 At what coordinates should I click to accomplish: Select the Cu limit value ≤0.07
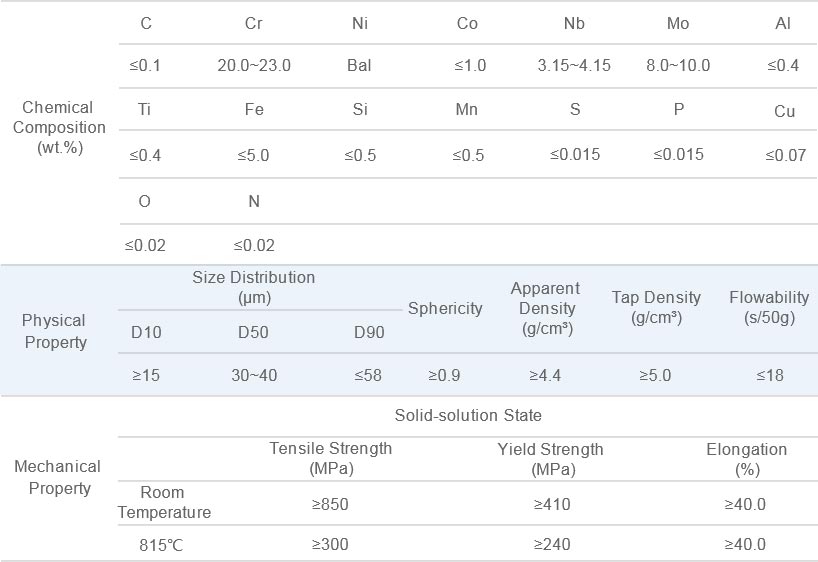click(786, 155)
